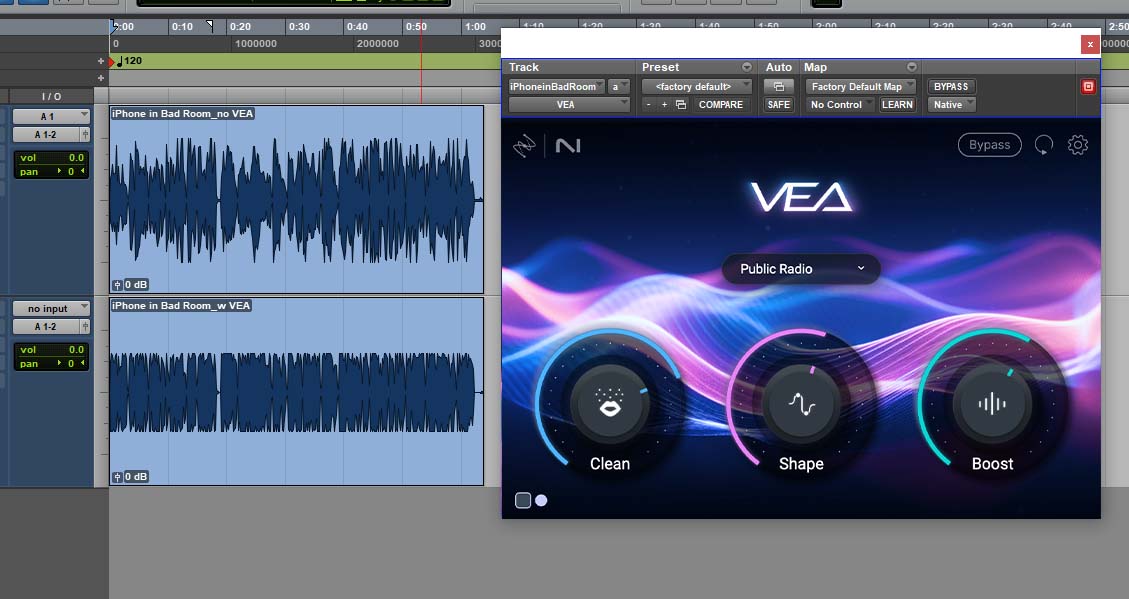Click the pan 0 field on first track
The height and width of the screenshot is (599, 1129).
52,171
